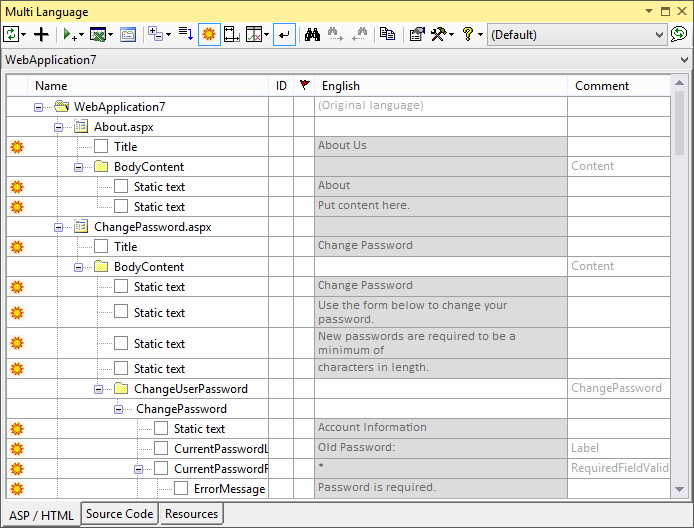
Task: Toggle the orange sun highlight toolbar button
Action: click(x=209, y=34)
